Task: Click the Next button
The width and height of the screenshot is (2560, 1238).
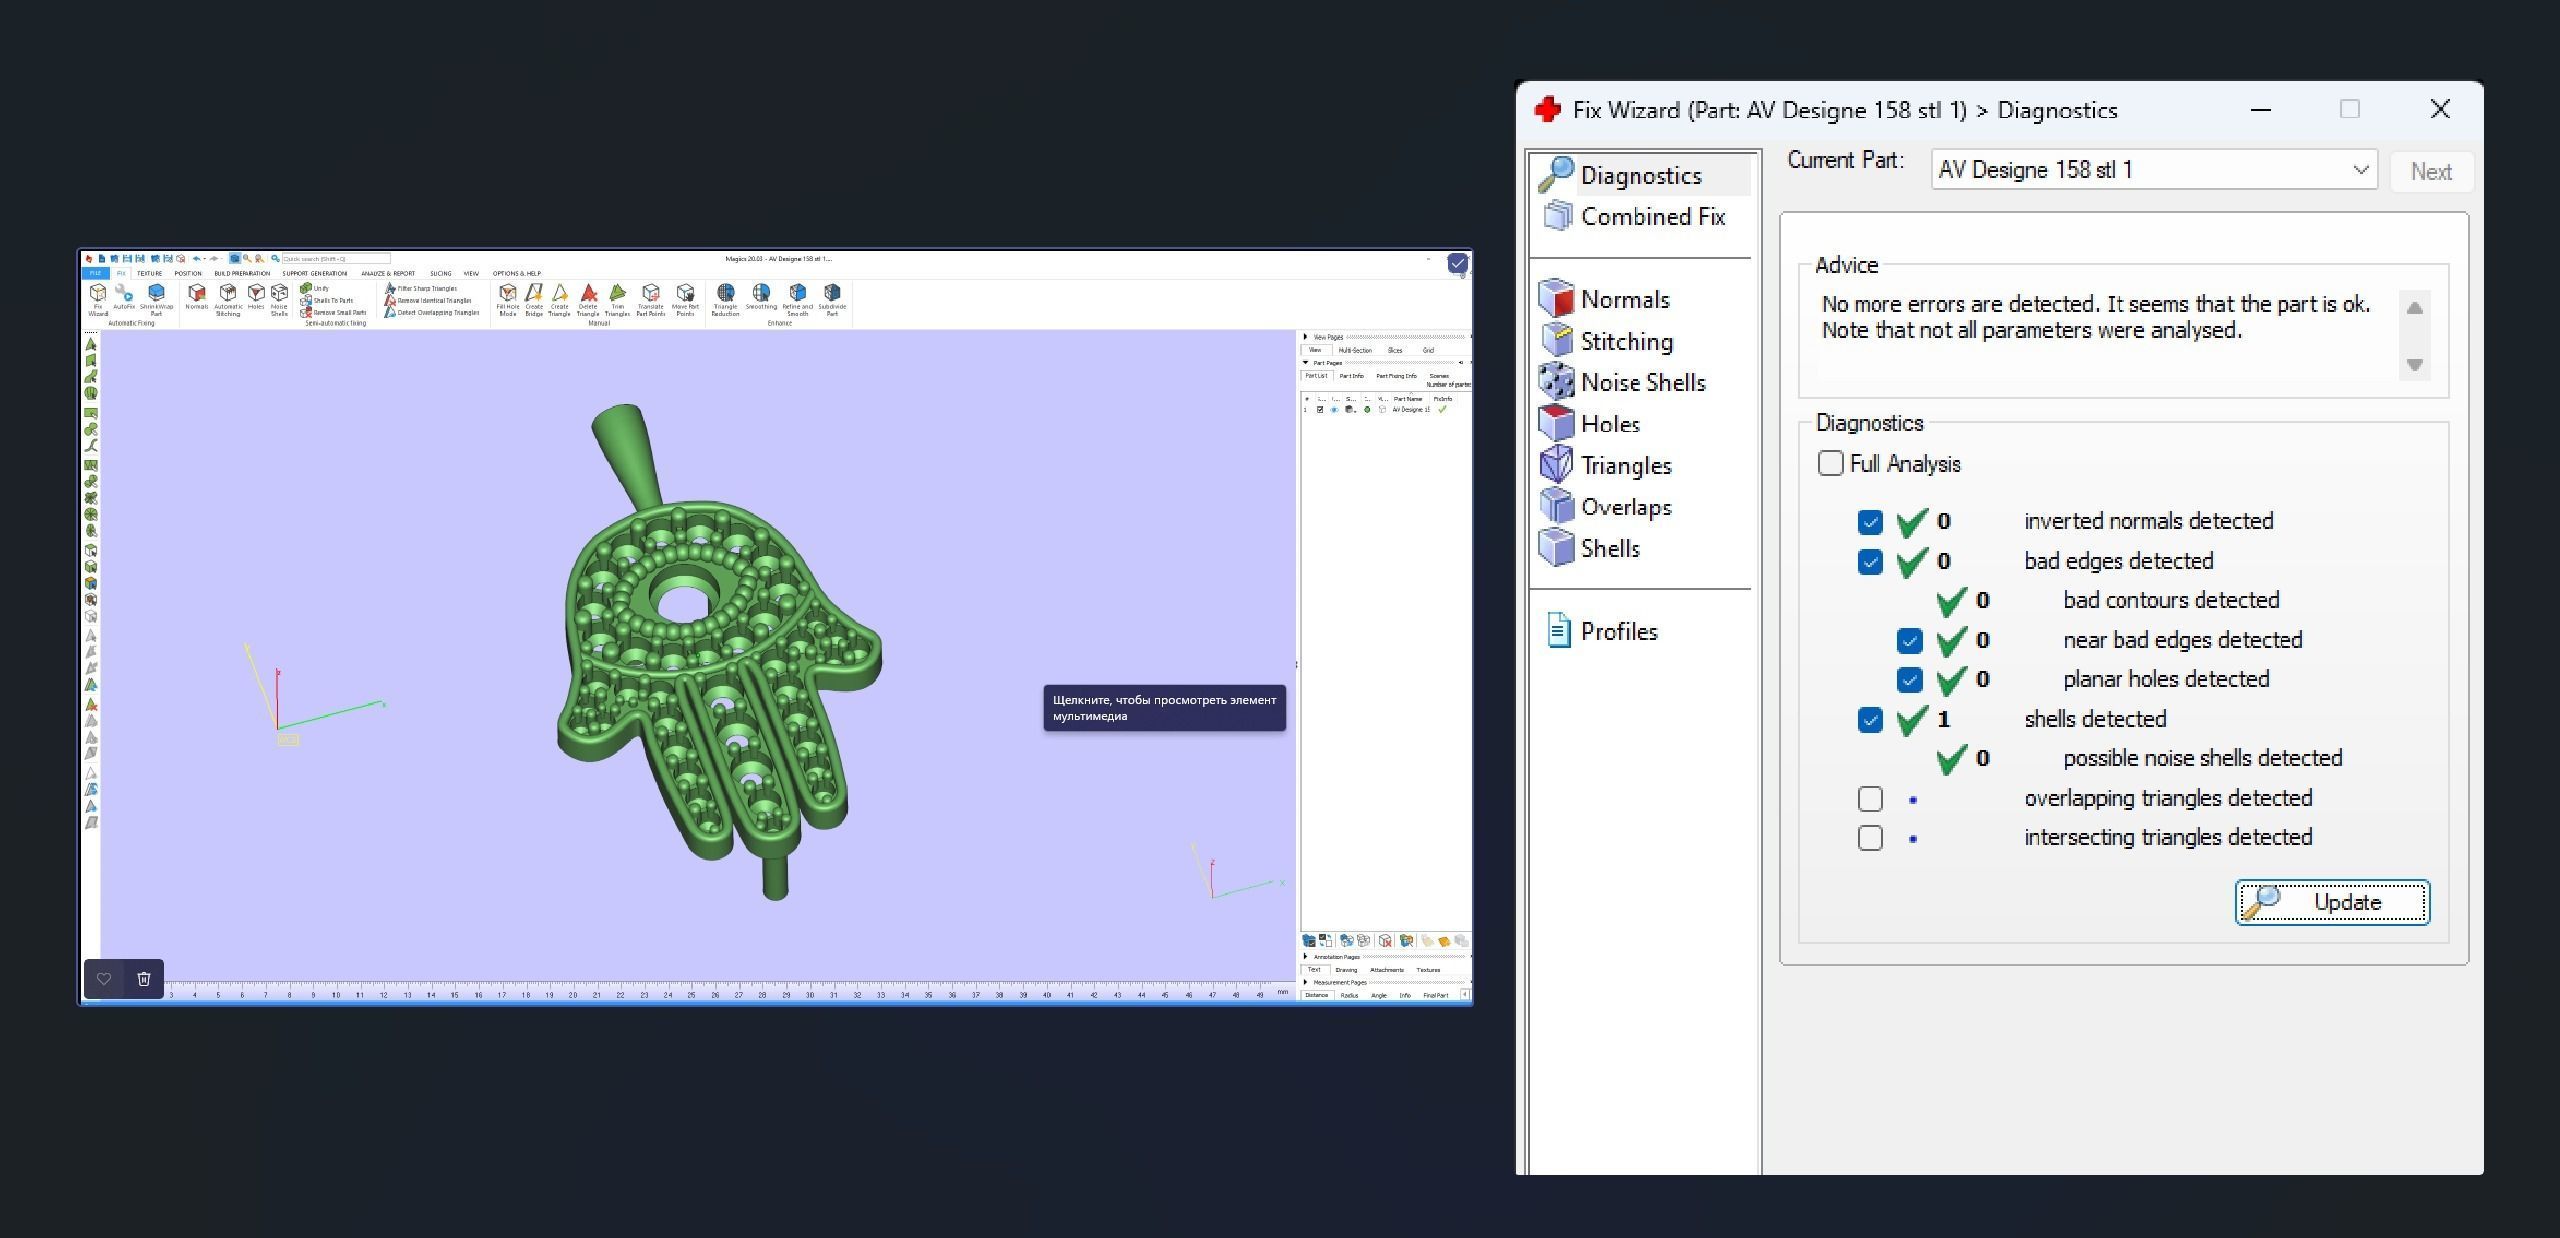Action: (x=2430, y=172)
